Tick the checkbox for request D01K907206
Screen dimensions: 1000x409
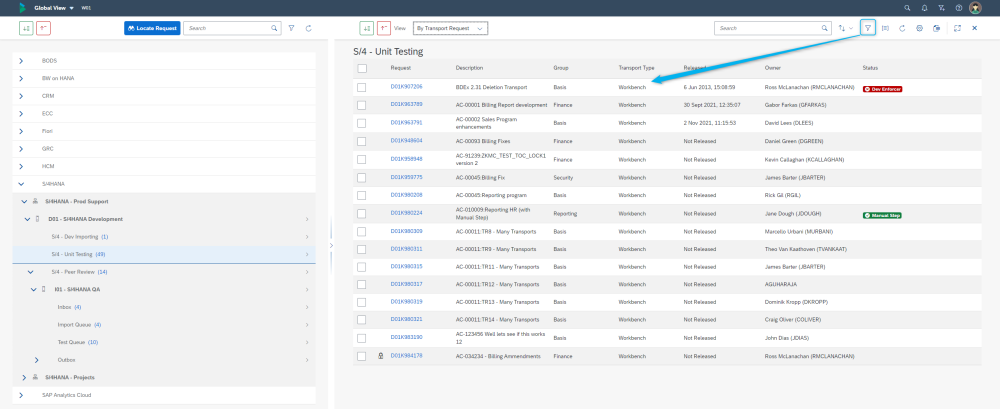pos(362,87)
